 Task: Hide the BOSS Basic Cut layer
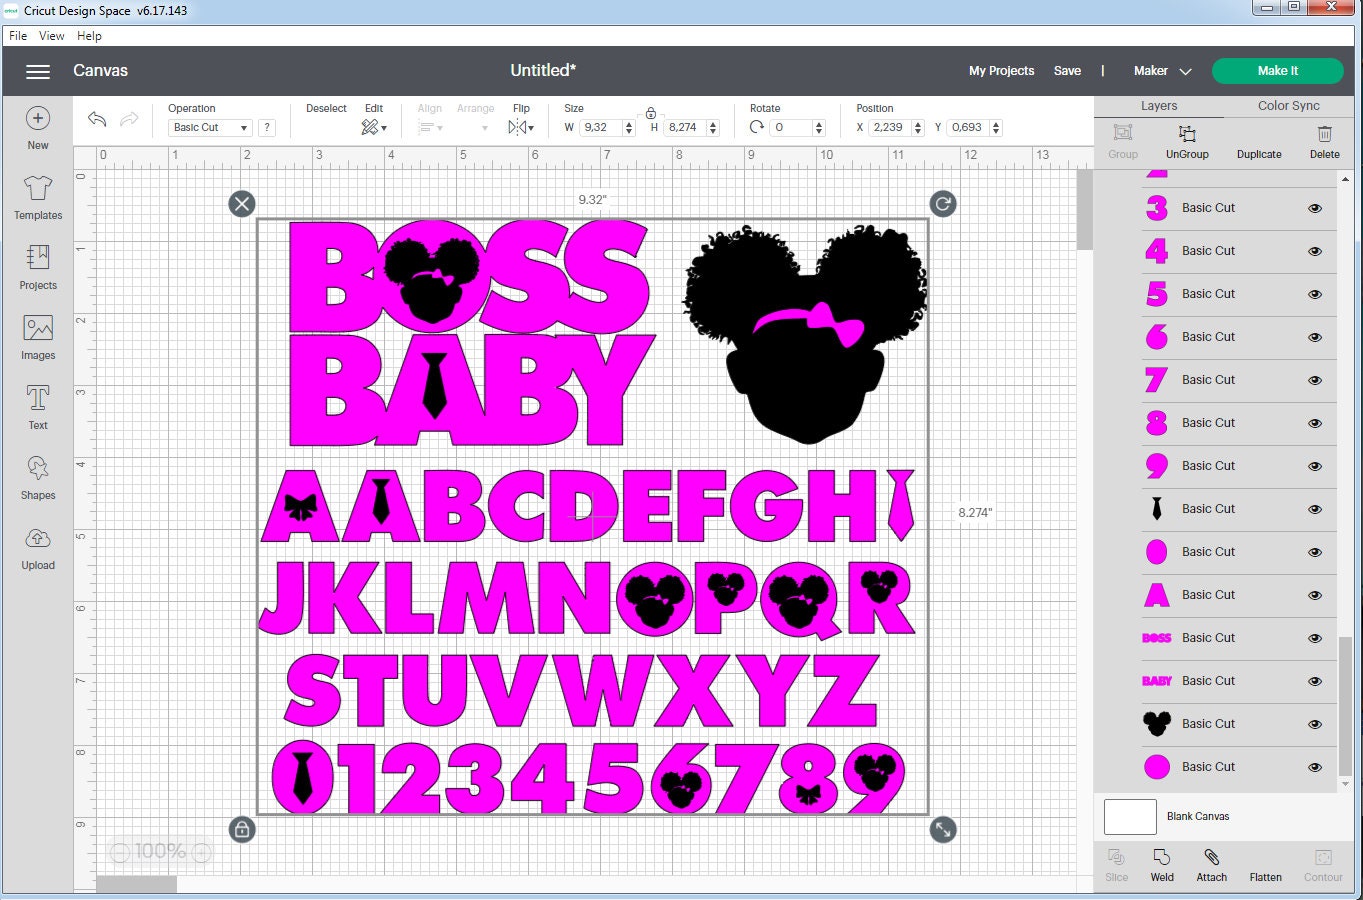point(1313,638)
